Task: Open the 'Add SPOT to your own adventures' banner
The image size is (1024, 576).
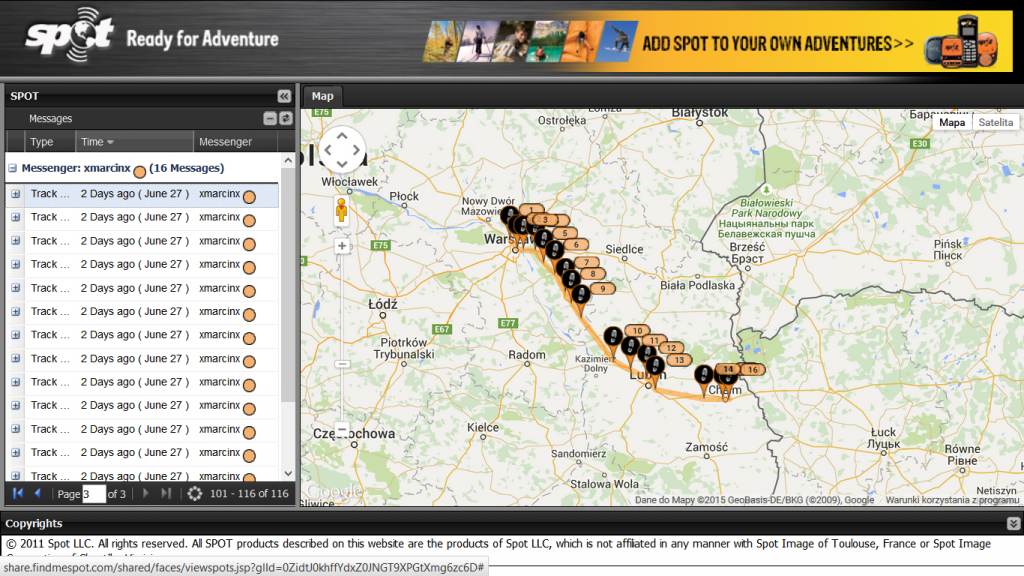Action: [x=717, y=43]
